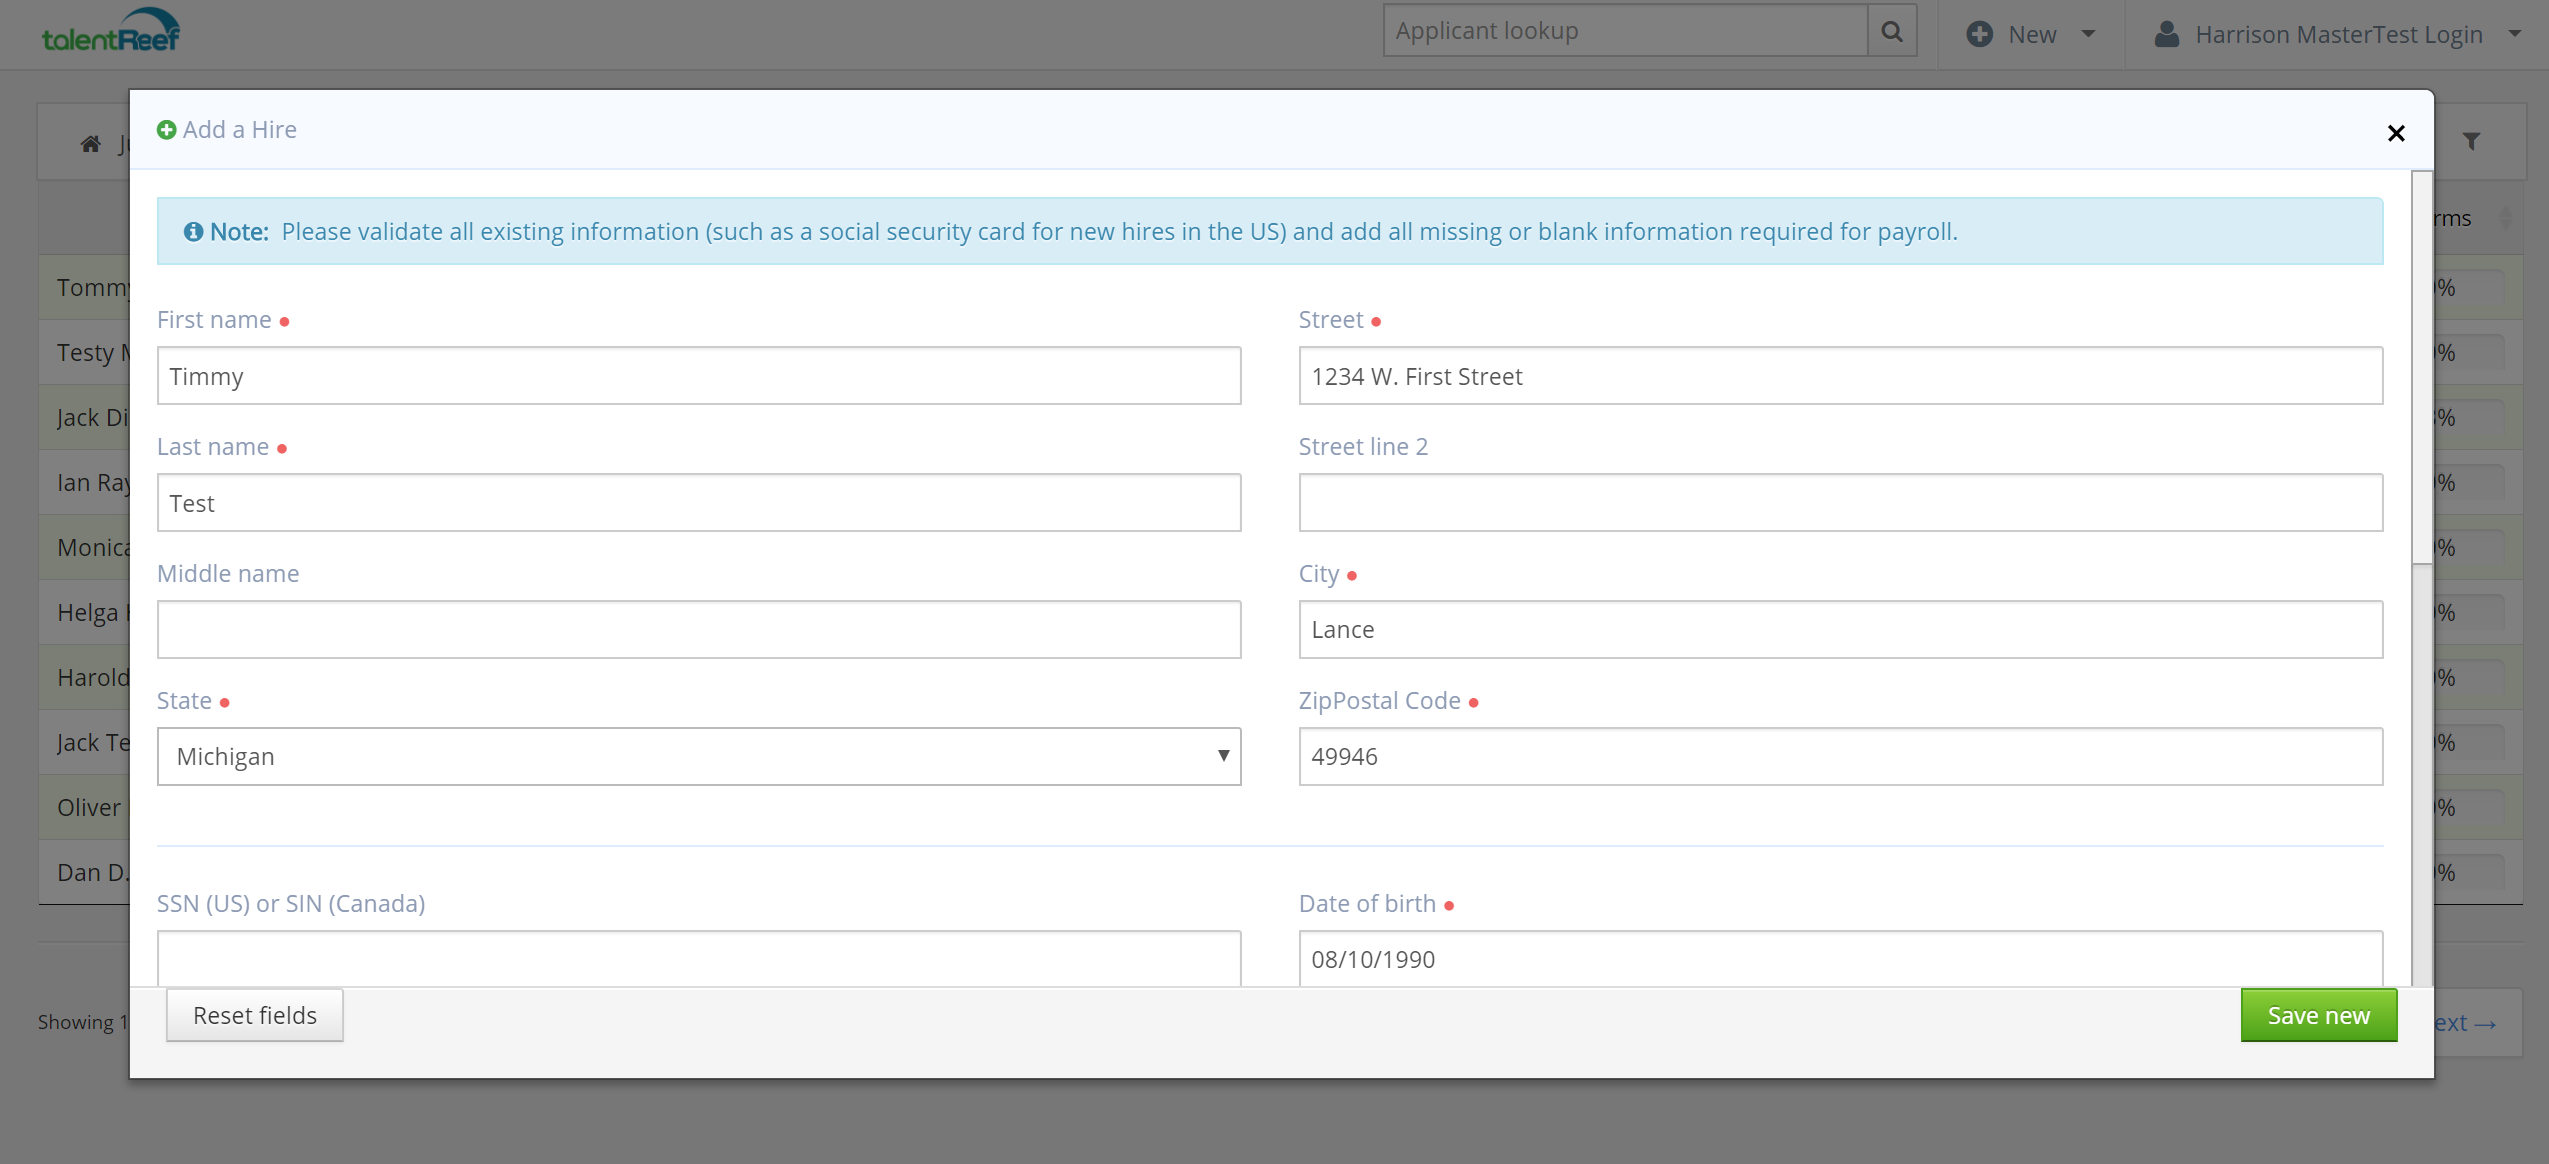Click the Save new button

click(2318, 1014)
